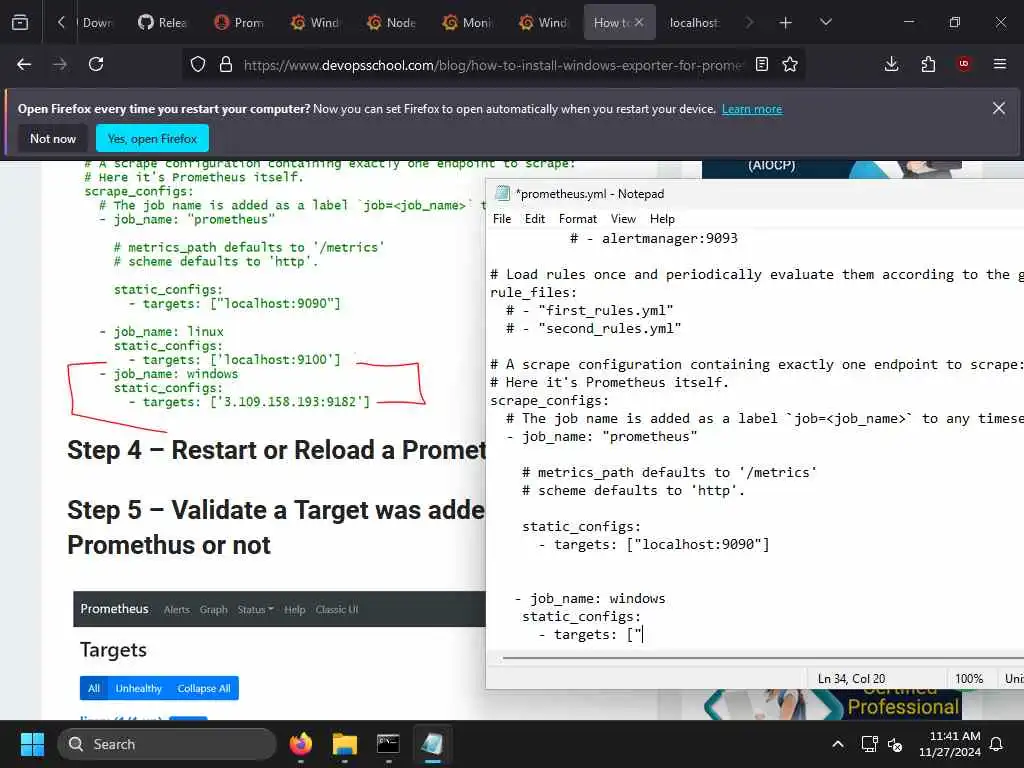Close the How to tab
Screen dimensions: 1024x768
[639, 23]
